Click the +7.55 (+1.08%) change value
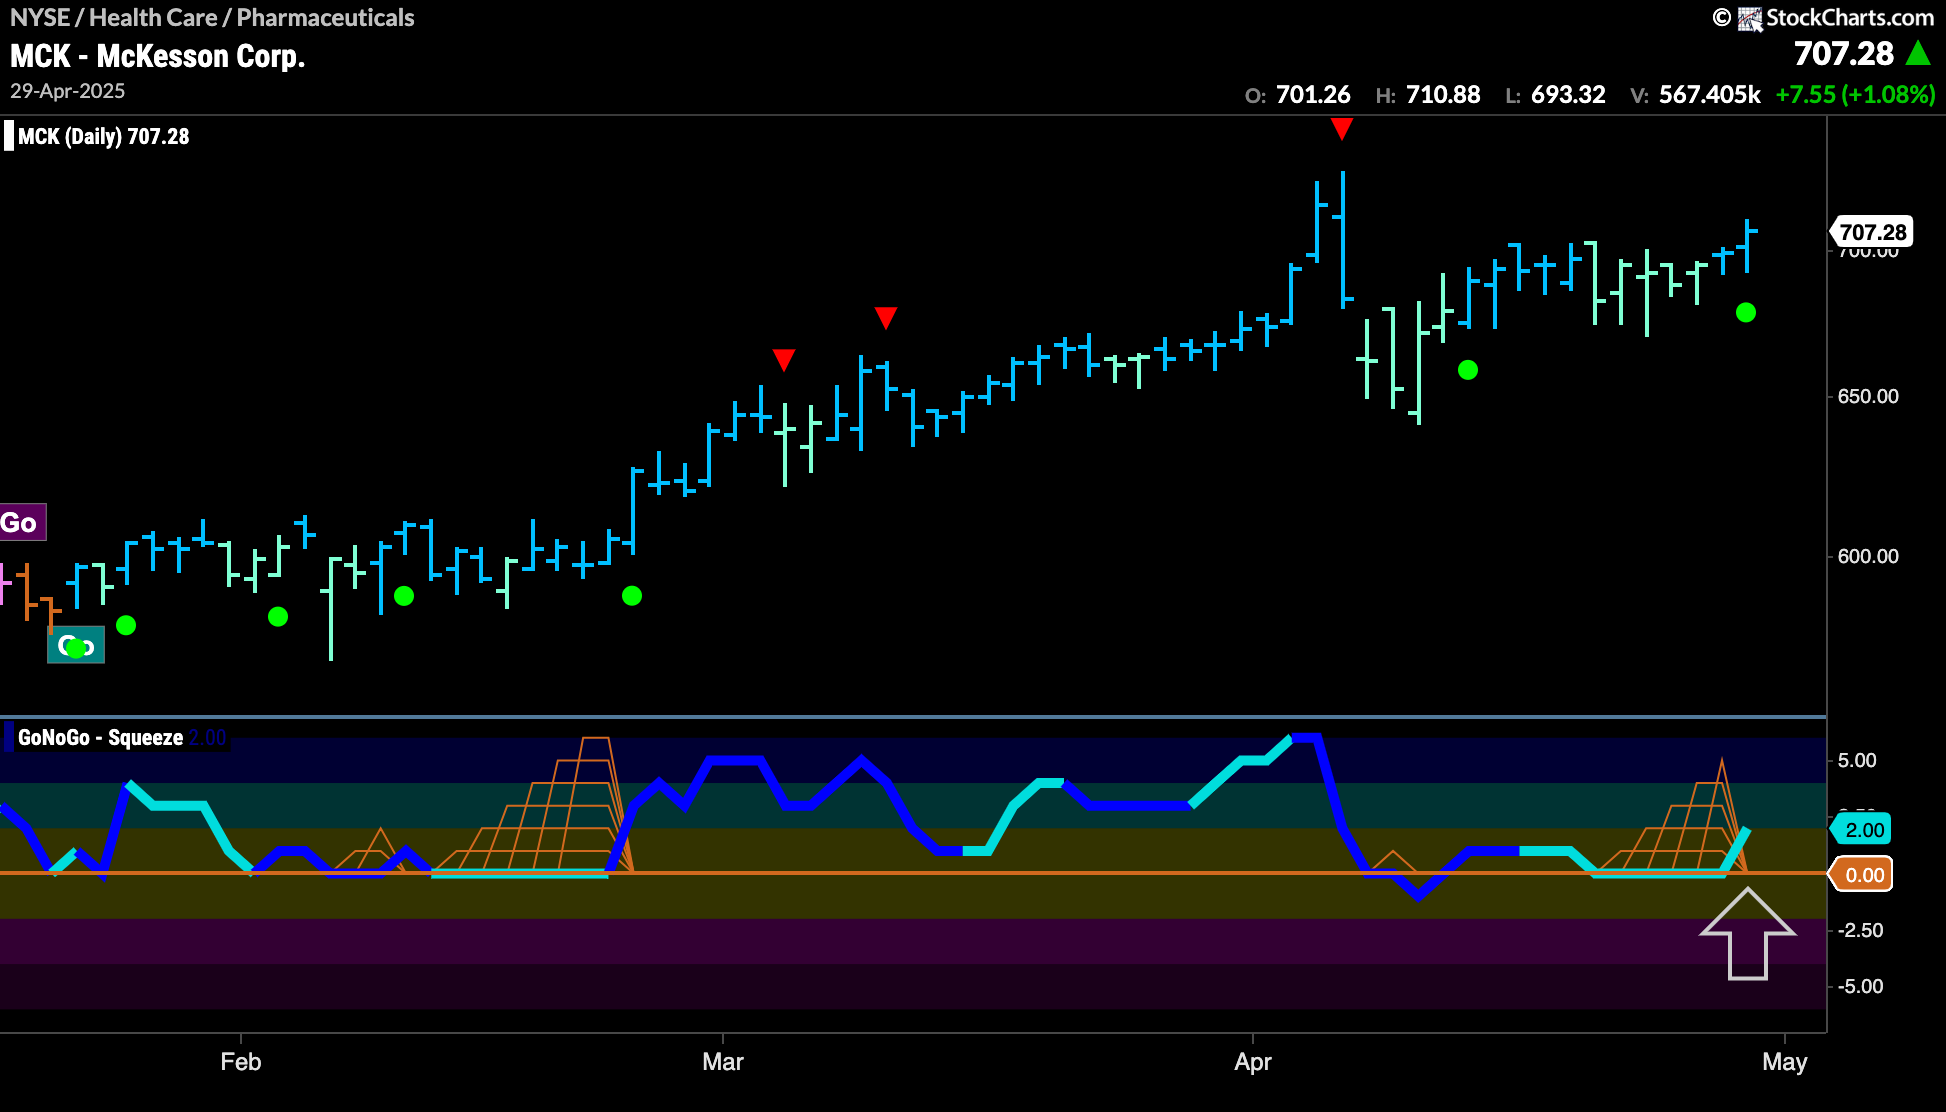Viewport: 1946px width, 1112px height. pyautogui.click(x=1856, y=95)
